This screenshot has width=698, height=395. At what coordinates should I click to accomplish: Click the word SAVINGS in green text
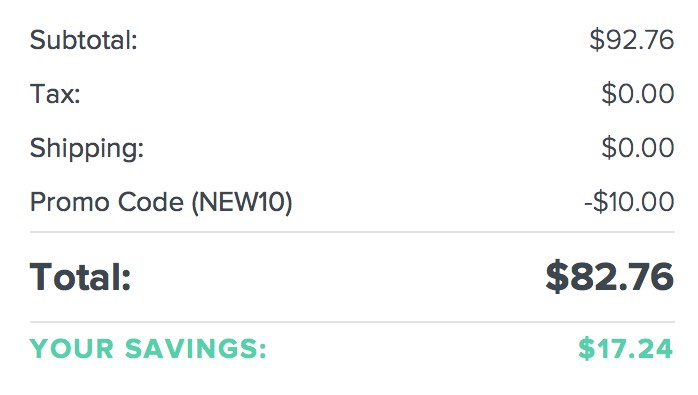coord(196,348)
